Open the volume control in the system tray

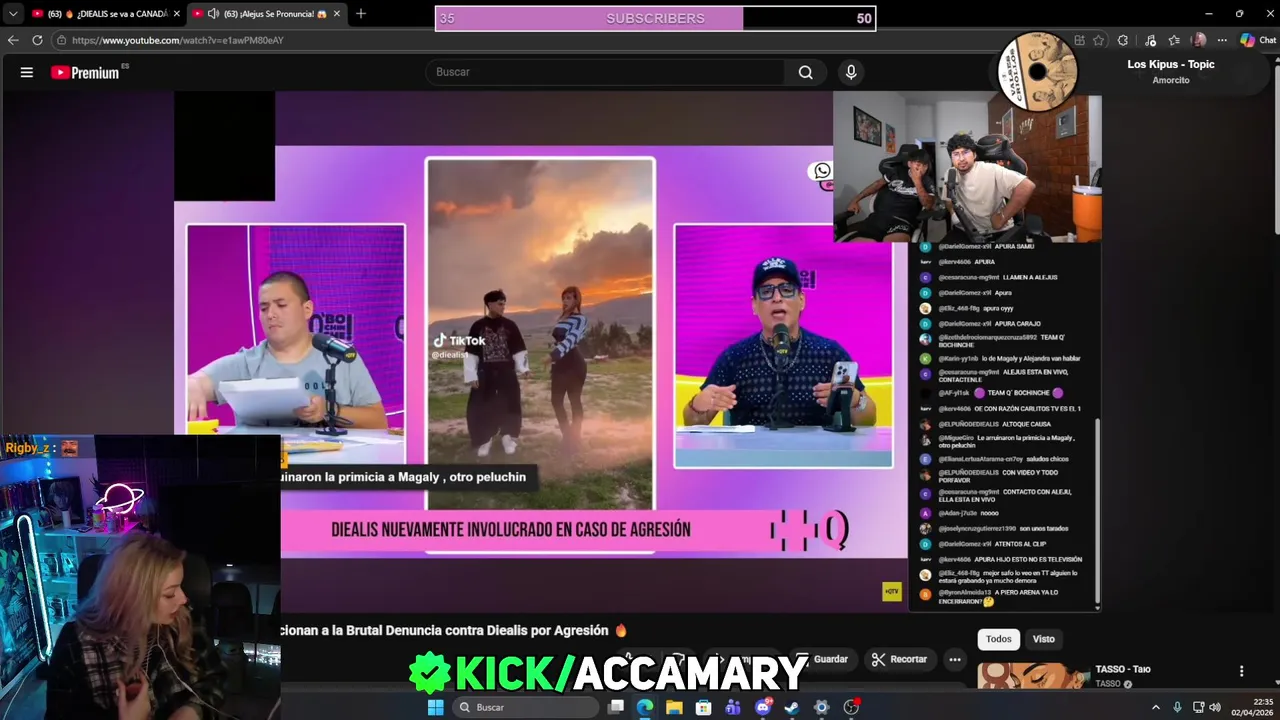(x=1215, y=707)
